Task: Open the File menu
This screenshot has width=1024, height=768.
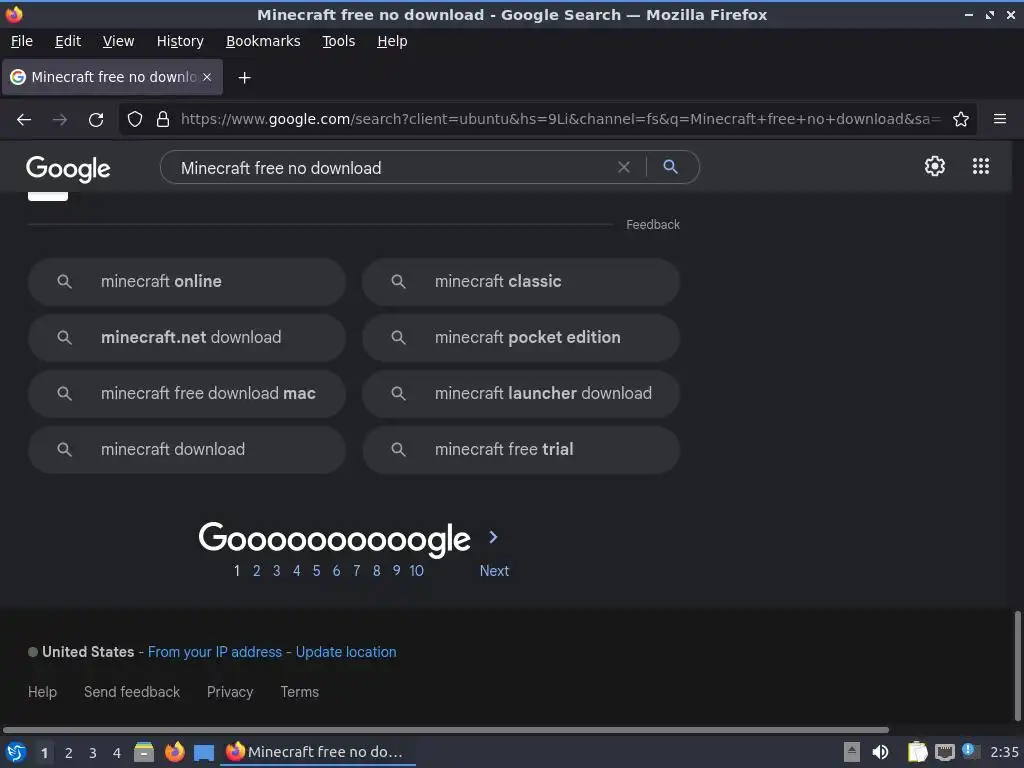Action: pyautogui.click(x=22, y=41)
